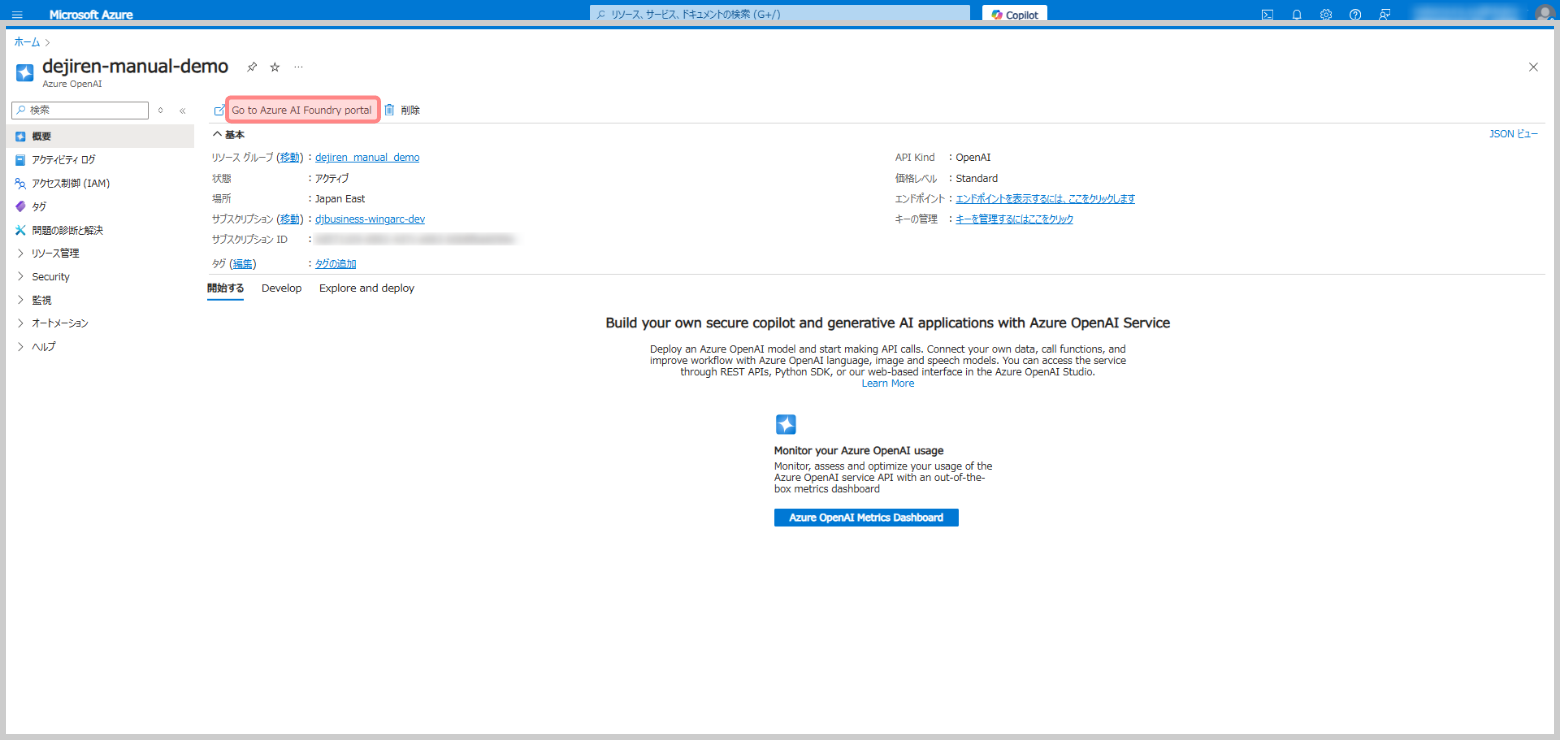Open portal settings gear icon
The image size is (1560, 741).
coord(1326,15)
